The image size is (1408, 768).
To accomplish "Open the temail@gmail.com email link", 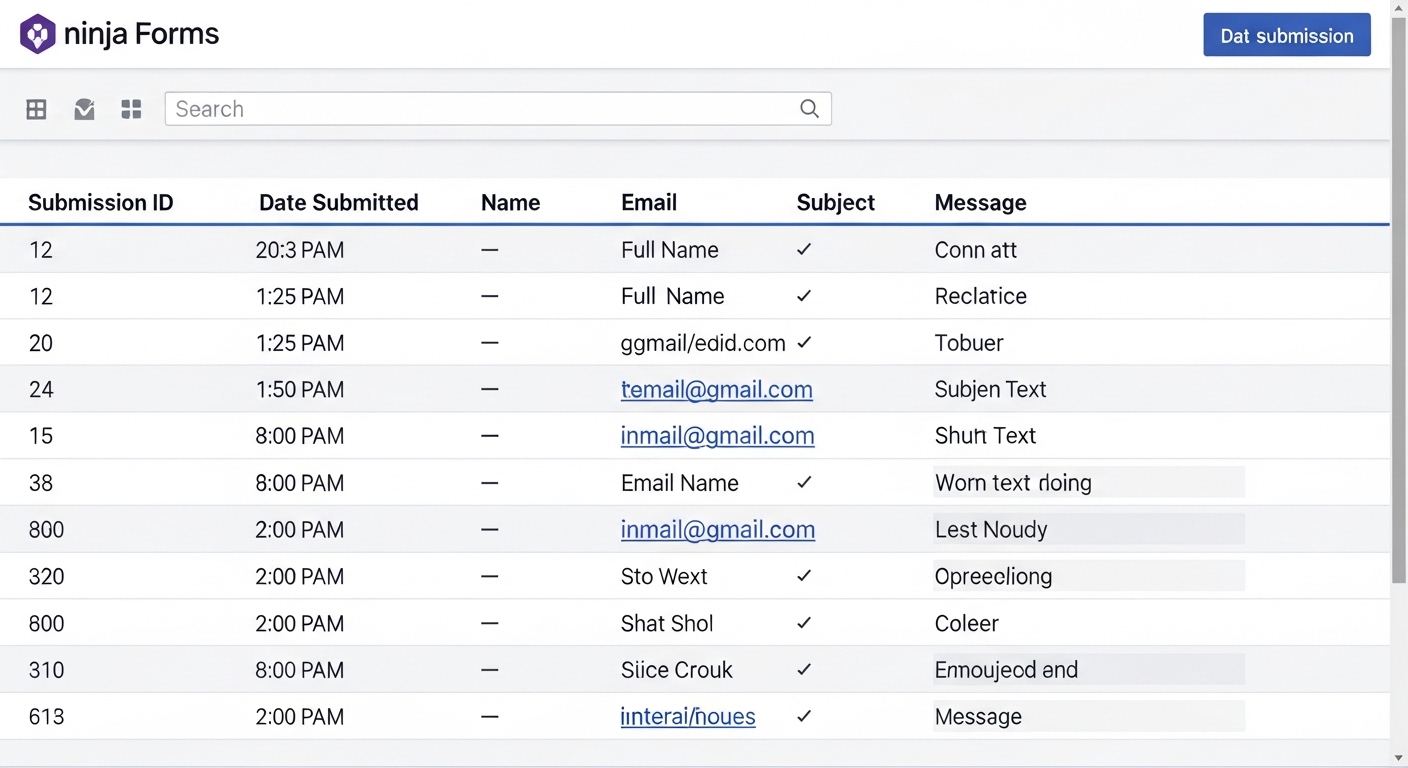I will [716, 389].
